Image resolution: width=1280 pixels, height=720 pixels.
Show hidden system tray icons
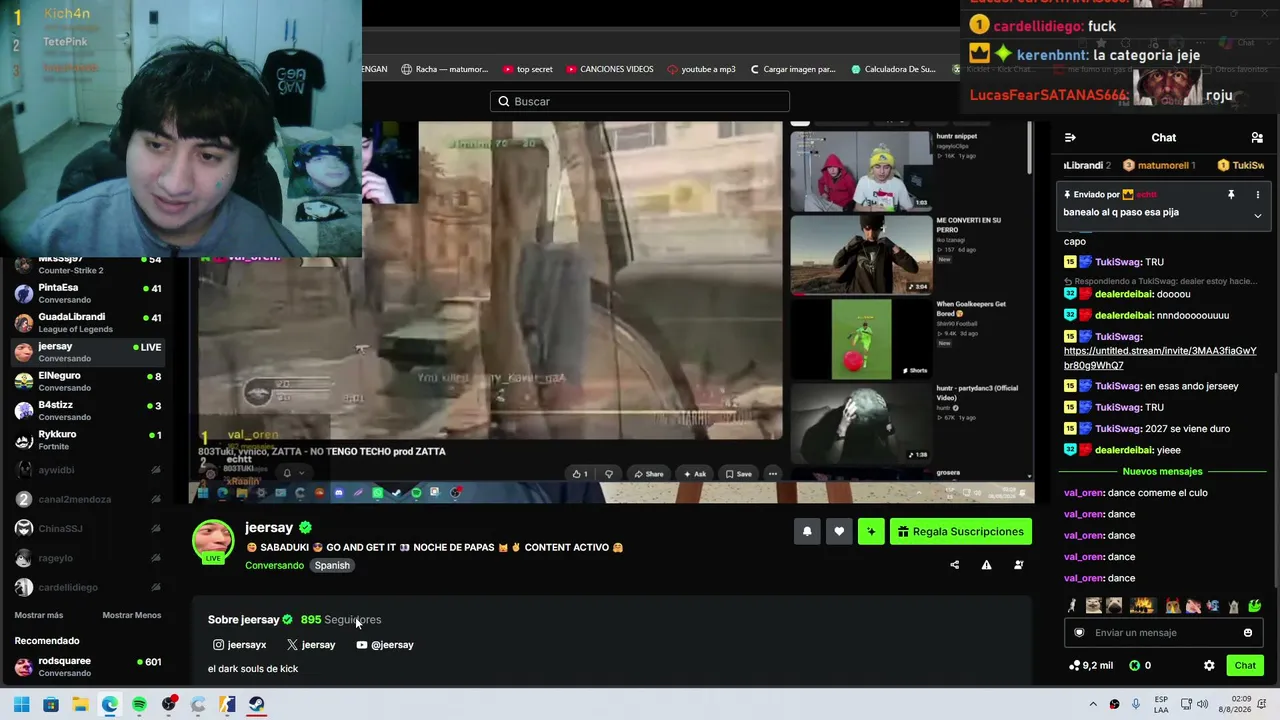coord(1093,704)
